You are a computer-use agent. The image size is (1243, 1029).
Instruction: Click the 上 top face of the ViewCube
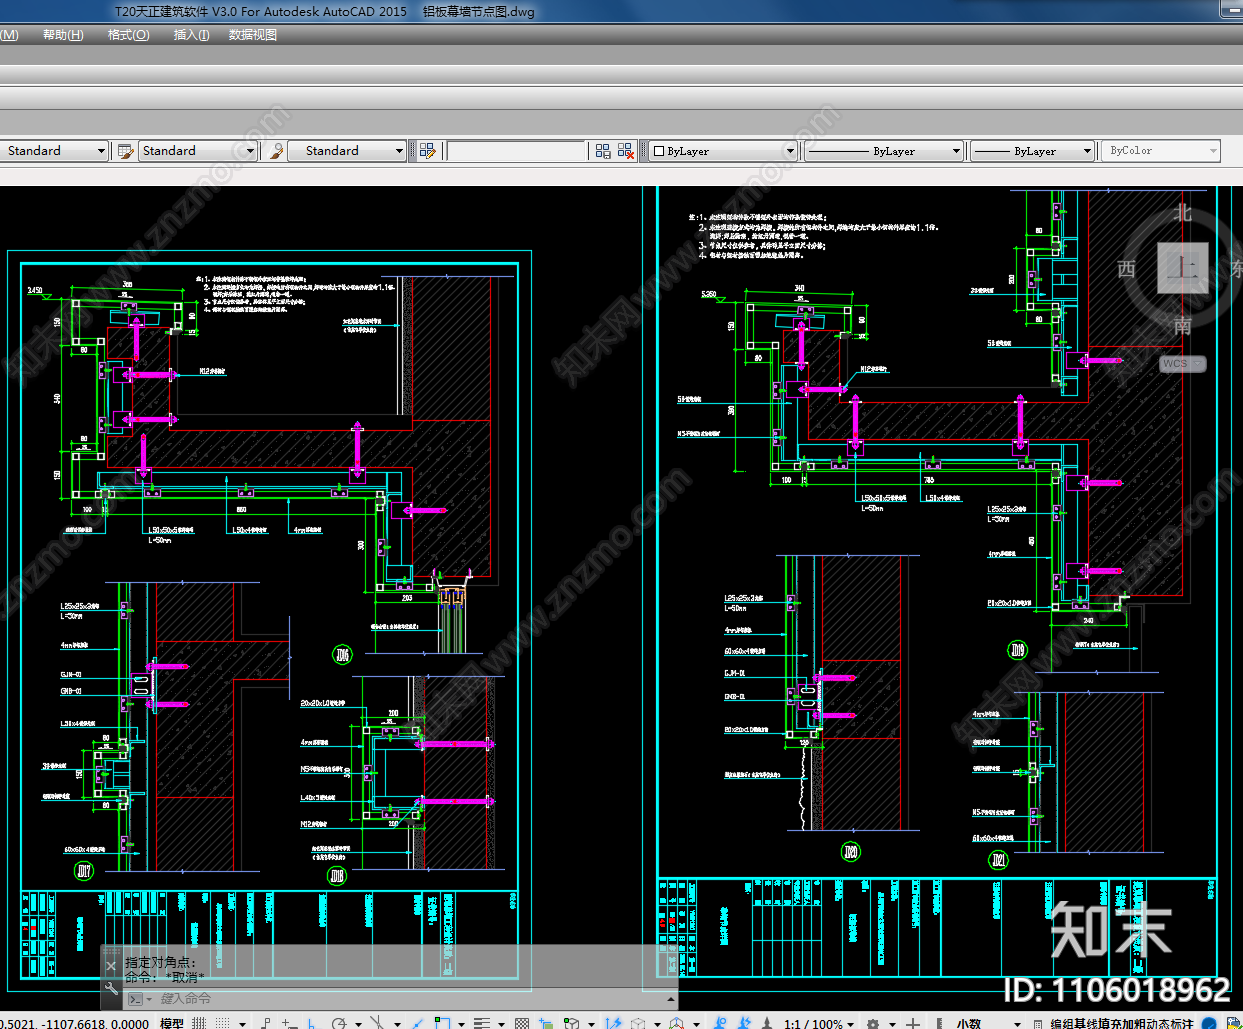[1183, 267]
